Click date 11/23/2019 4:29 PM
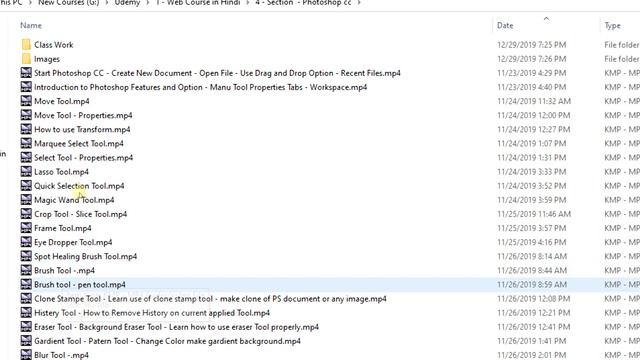 click(x=531, y=73)
